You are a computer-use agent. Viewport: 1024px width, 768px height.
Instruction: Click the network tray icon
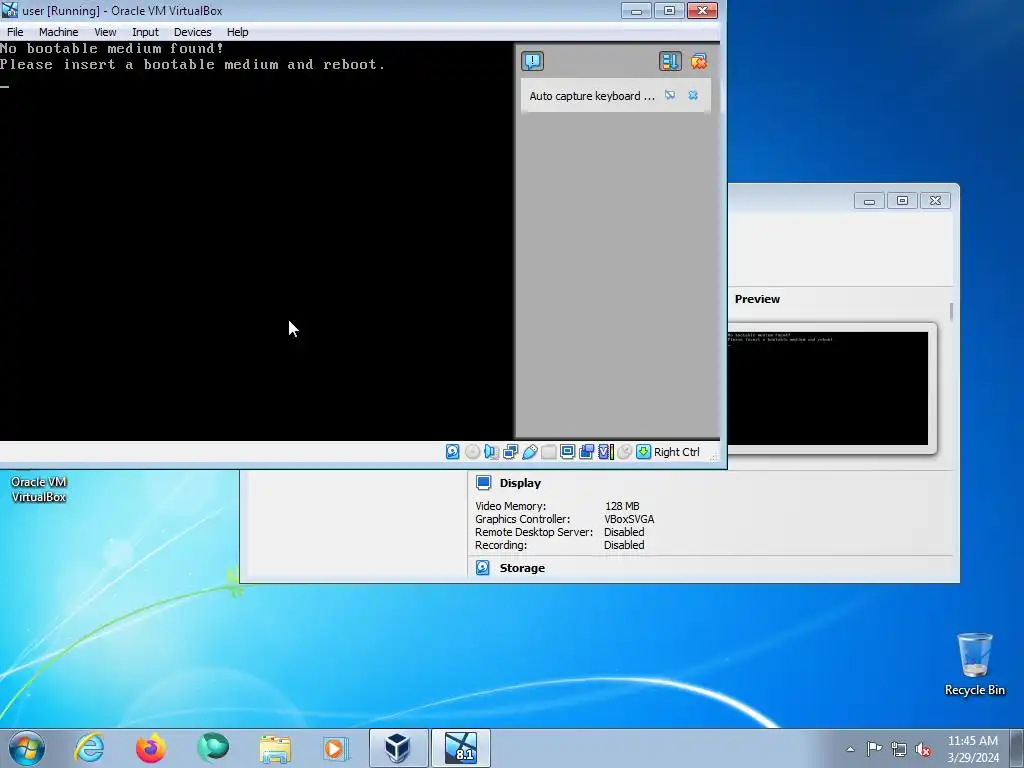(x=899, y=749)
